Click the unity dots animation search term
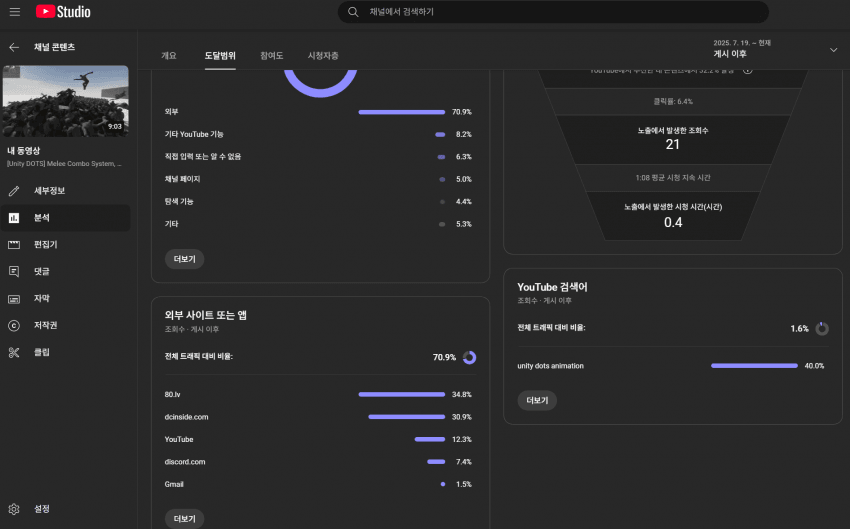 click(551, 366)
